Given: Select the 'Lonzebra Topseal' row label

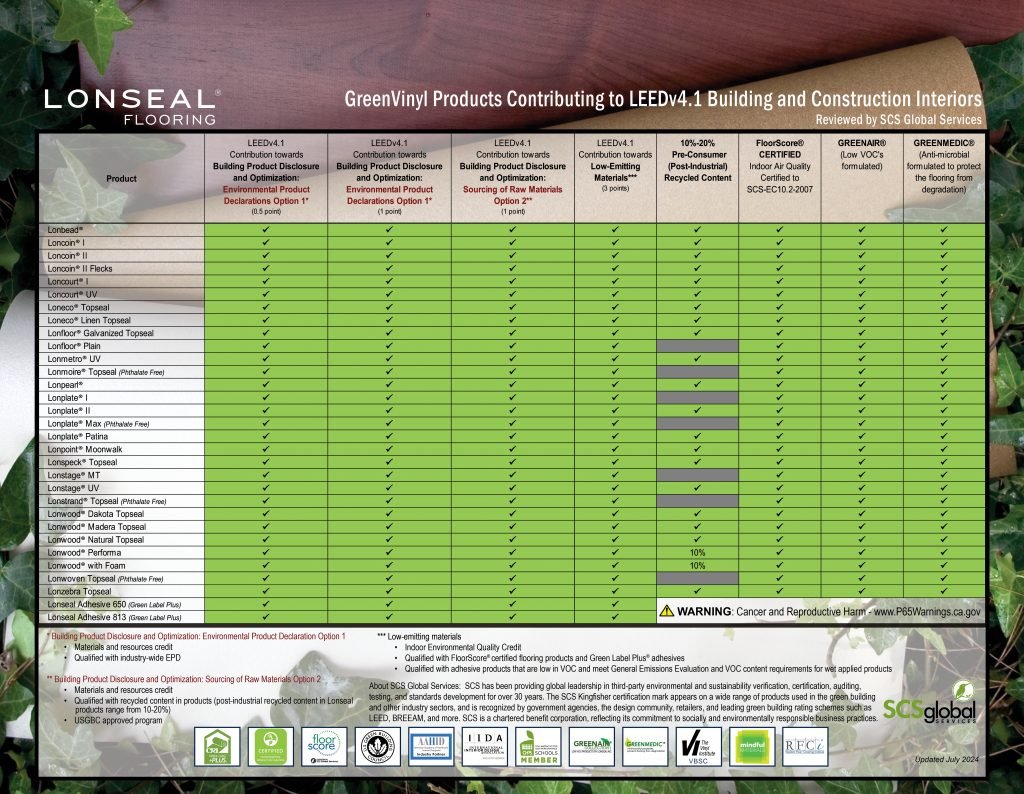Looking at the screenshot, I should click(79, 592).
